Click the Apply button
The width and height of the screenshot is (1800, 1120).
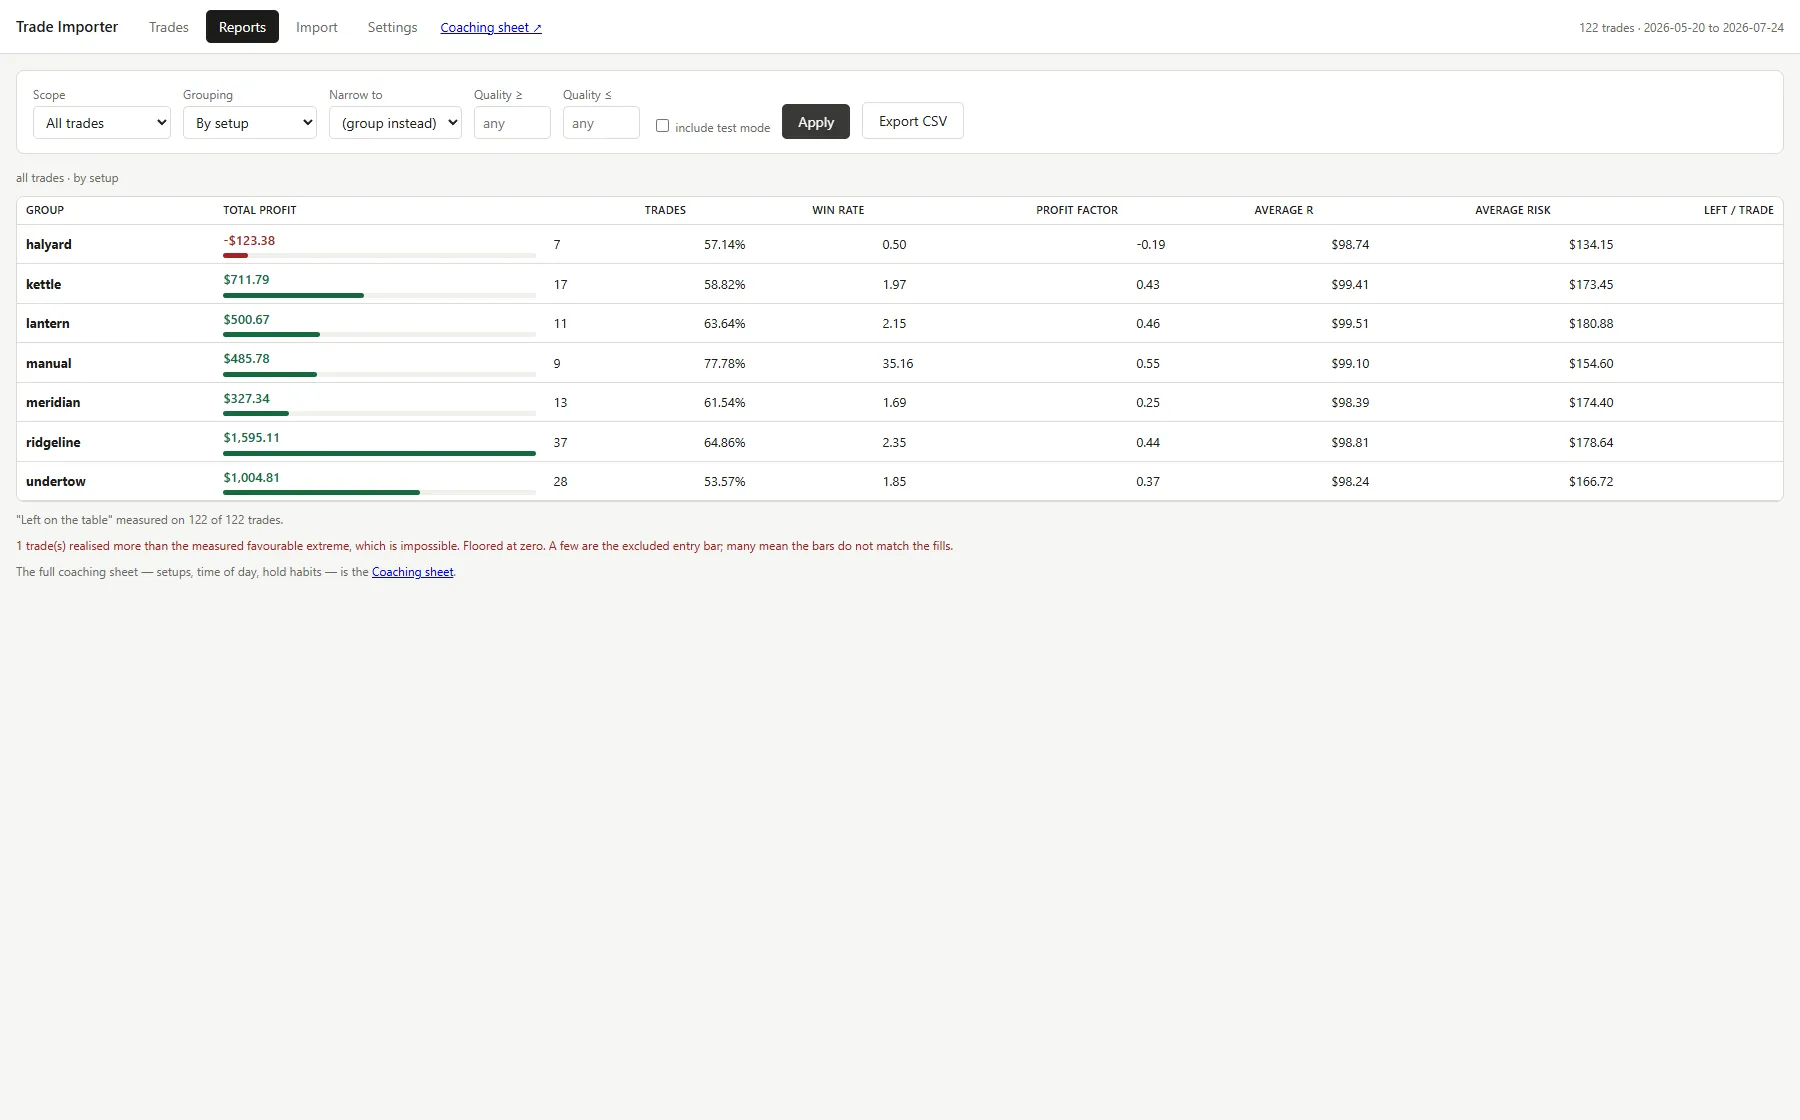[x=816, y=122]
